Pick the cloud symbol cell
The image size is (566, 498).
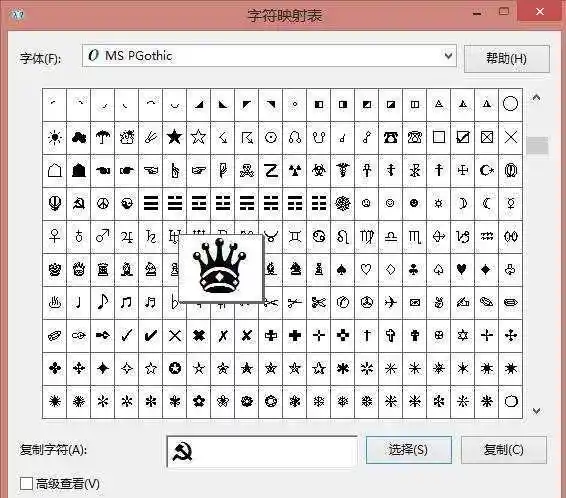[79, 137]
